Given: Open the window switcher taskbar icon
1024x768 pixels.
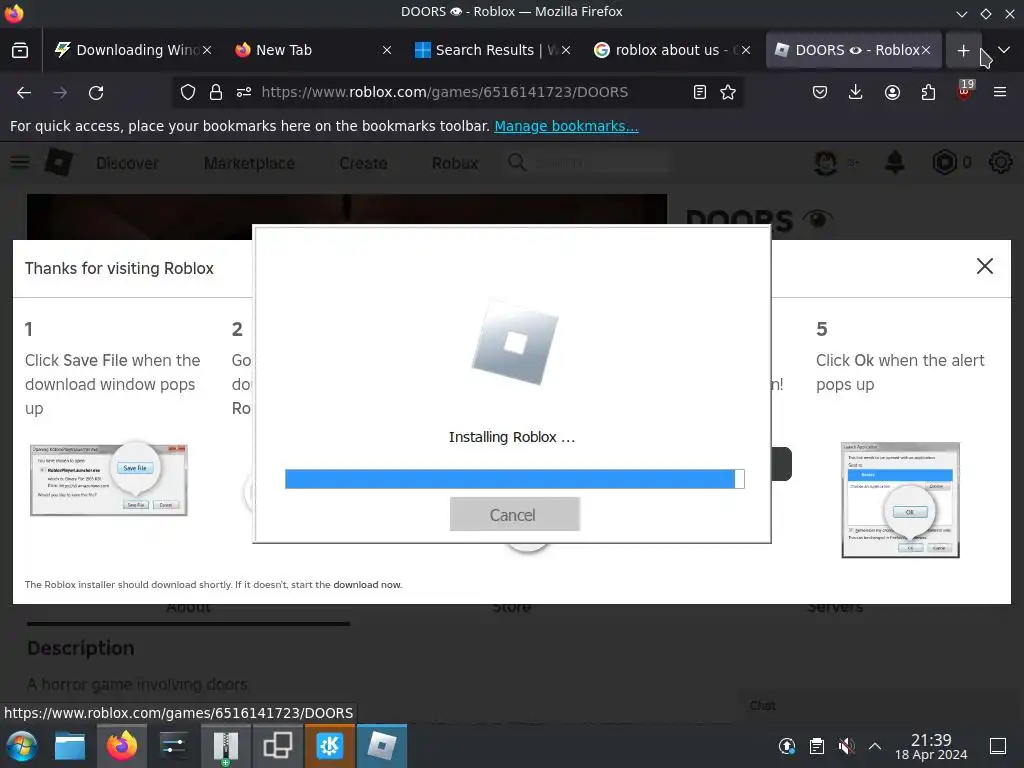Looking at the screenshot, I should point(278,746).
